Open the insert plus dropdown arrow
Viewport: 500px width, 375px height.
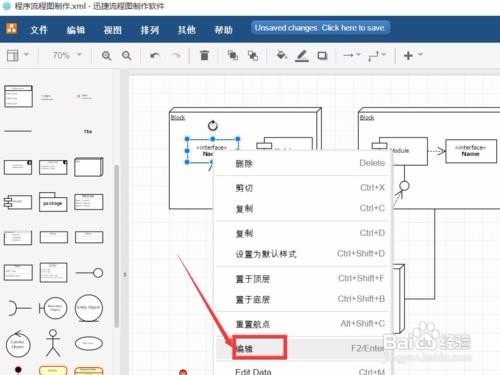coord(420,54)
